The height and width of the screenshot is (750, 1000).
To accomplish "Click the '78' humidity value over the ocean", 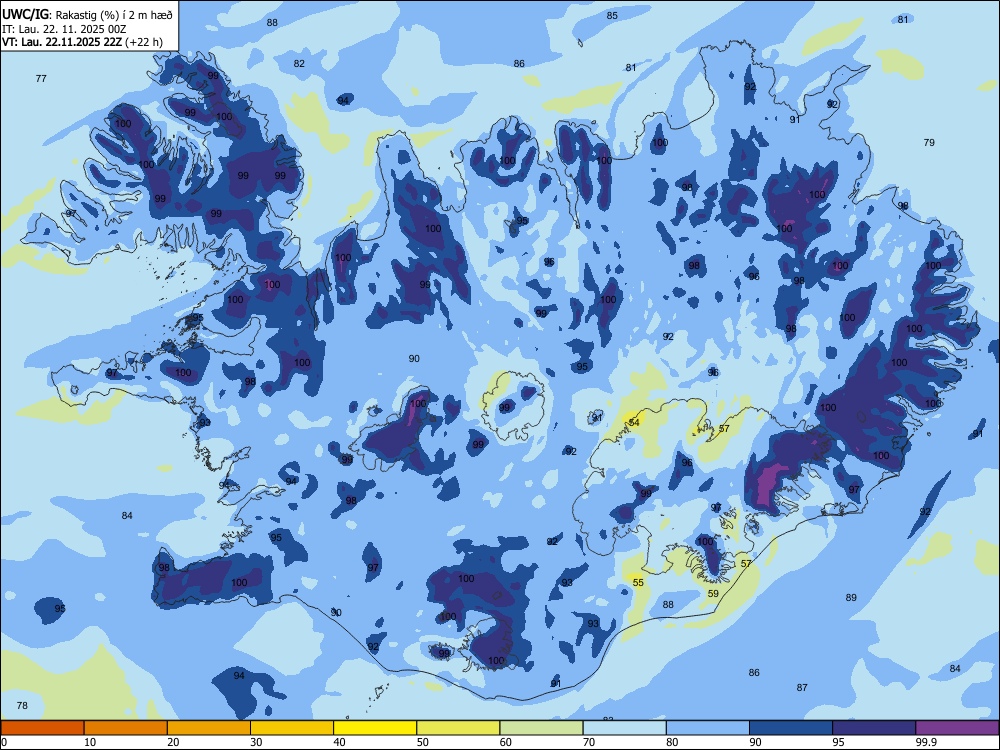I will pyautogui.click(x=22, y=705).
